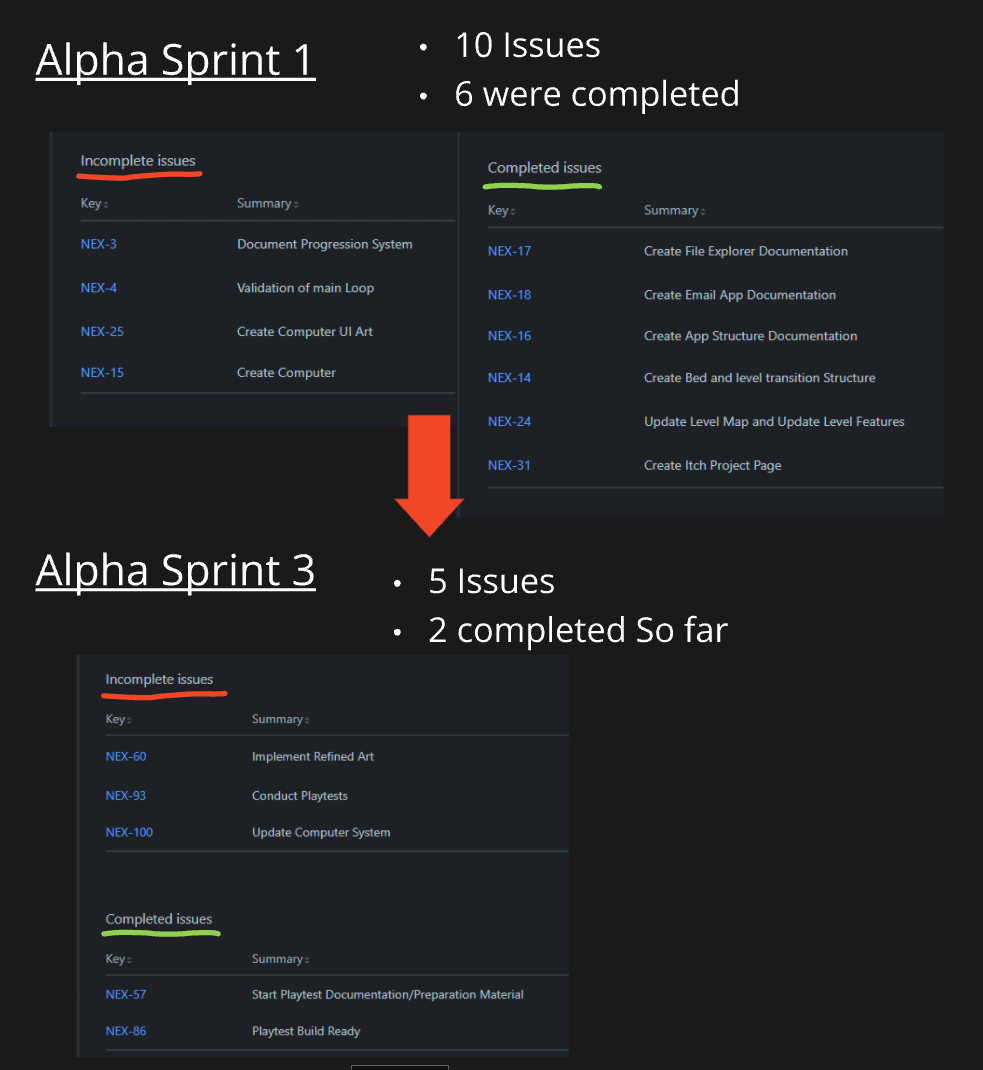Open the NEX-3 issue link
983x1070 pixels.
click(x=98, y=244)
